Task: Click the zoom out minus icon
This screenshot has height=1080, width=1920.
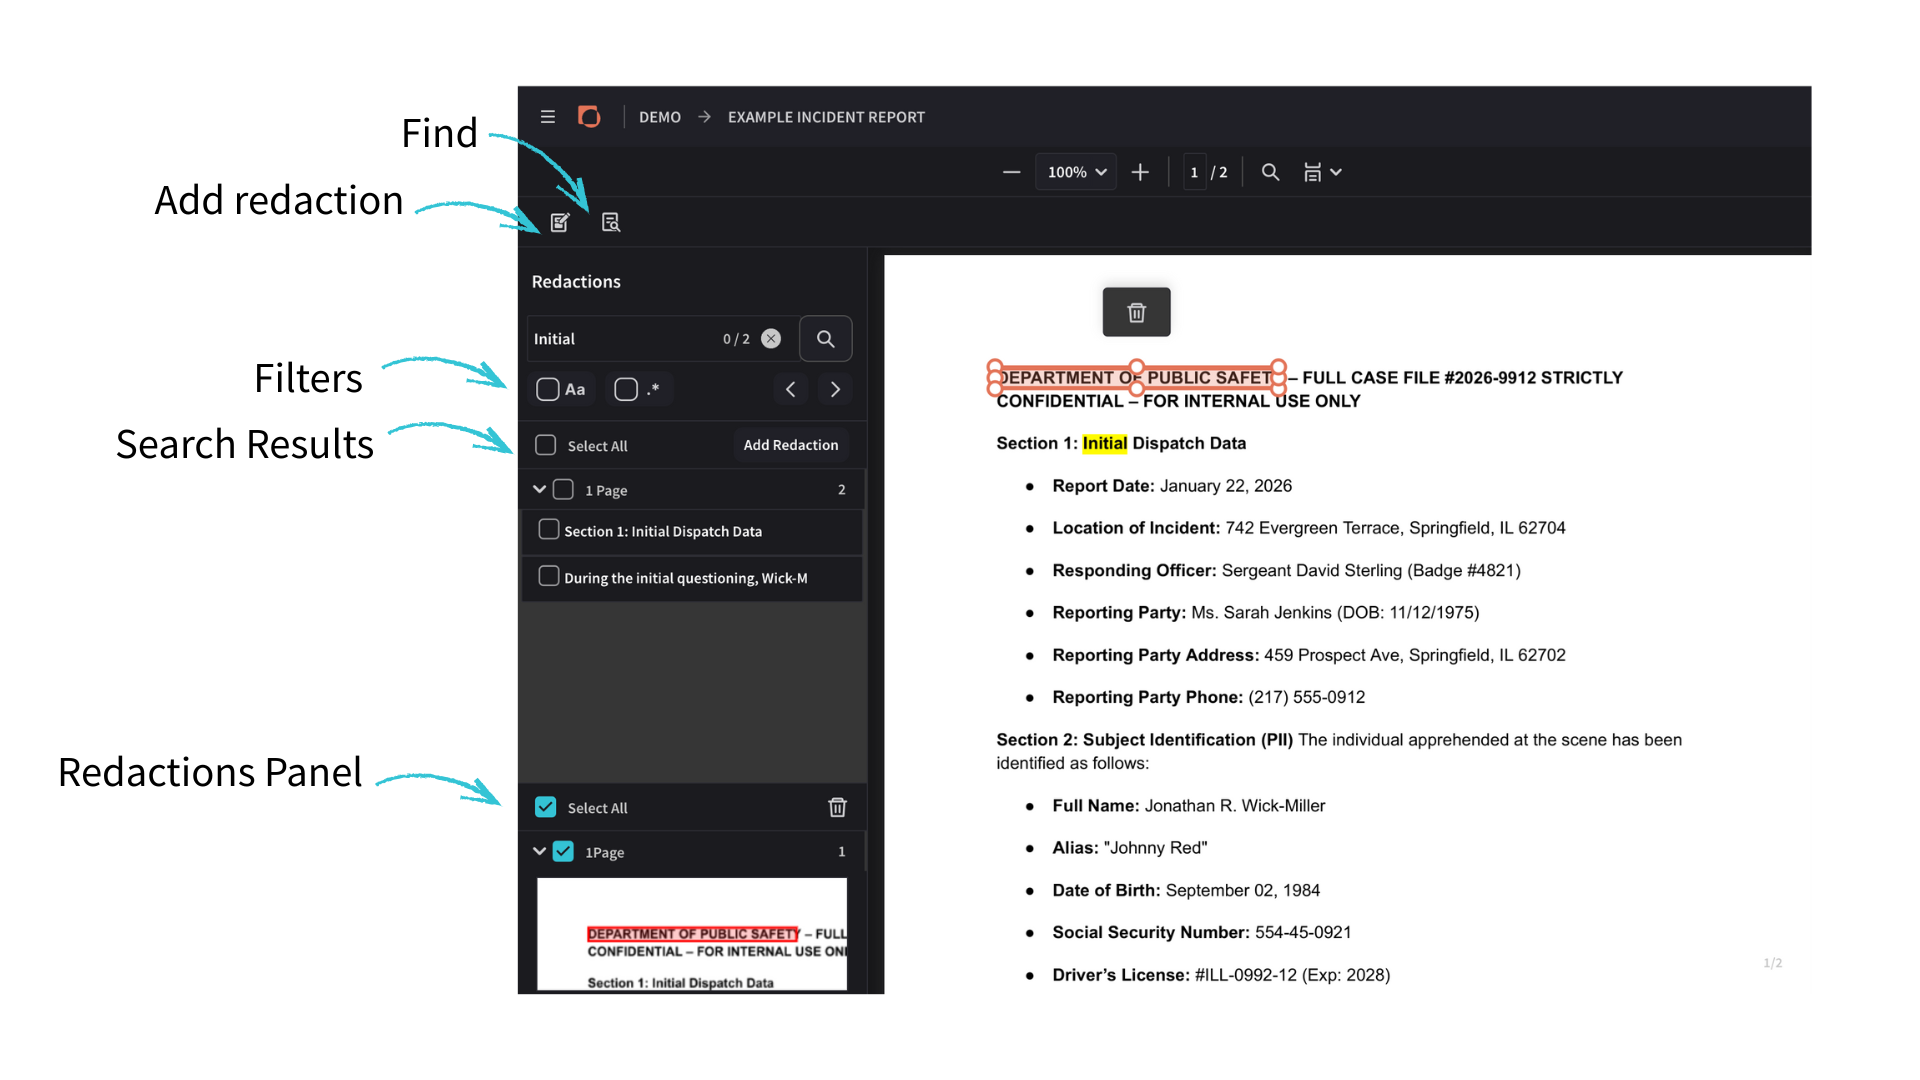Action: click(x=1011, y=172)
